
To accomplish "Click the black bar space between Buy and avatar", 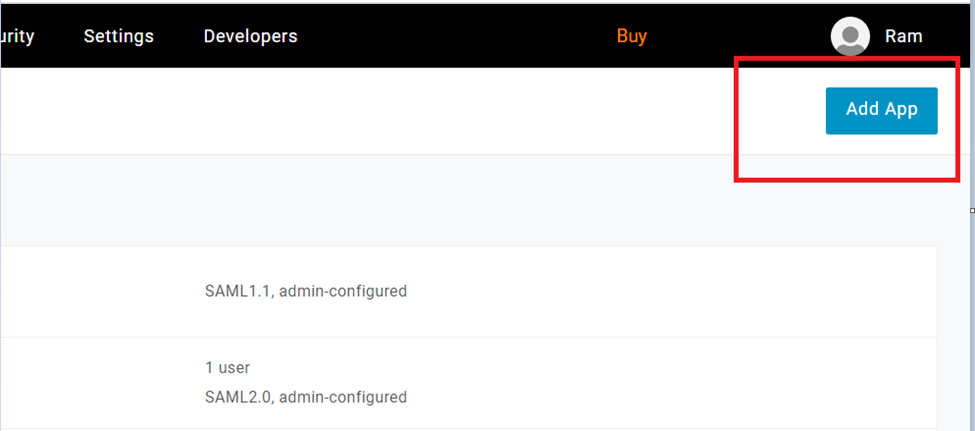I will pos(740,37).
